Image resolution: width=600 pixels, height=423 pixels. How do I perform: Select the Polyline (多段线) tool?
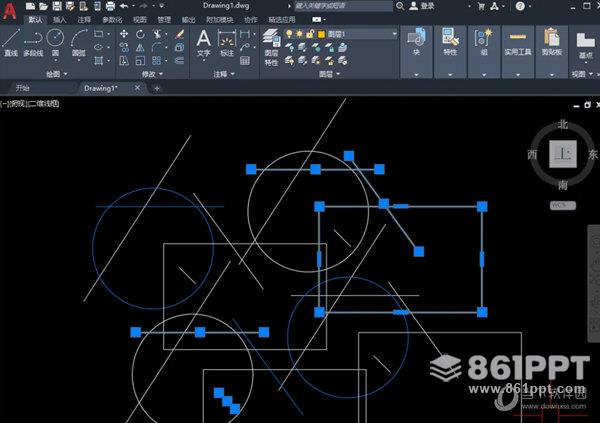tap(33, 42)
